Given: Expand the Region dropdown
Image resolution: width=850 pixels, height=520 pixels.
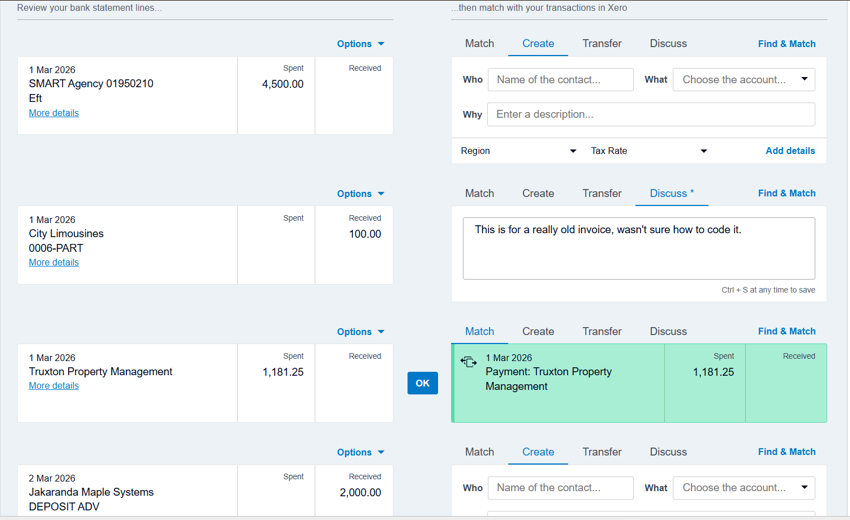Looking at the screenshot, I should [x=518, y=151].
